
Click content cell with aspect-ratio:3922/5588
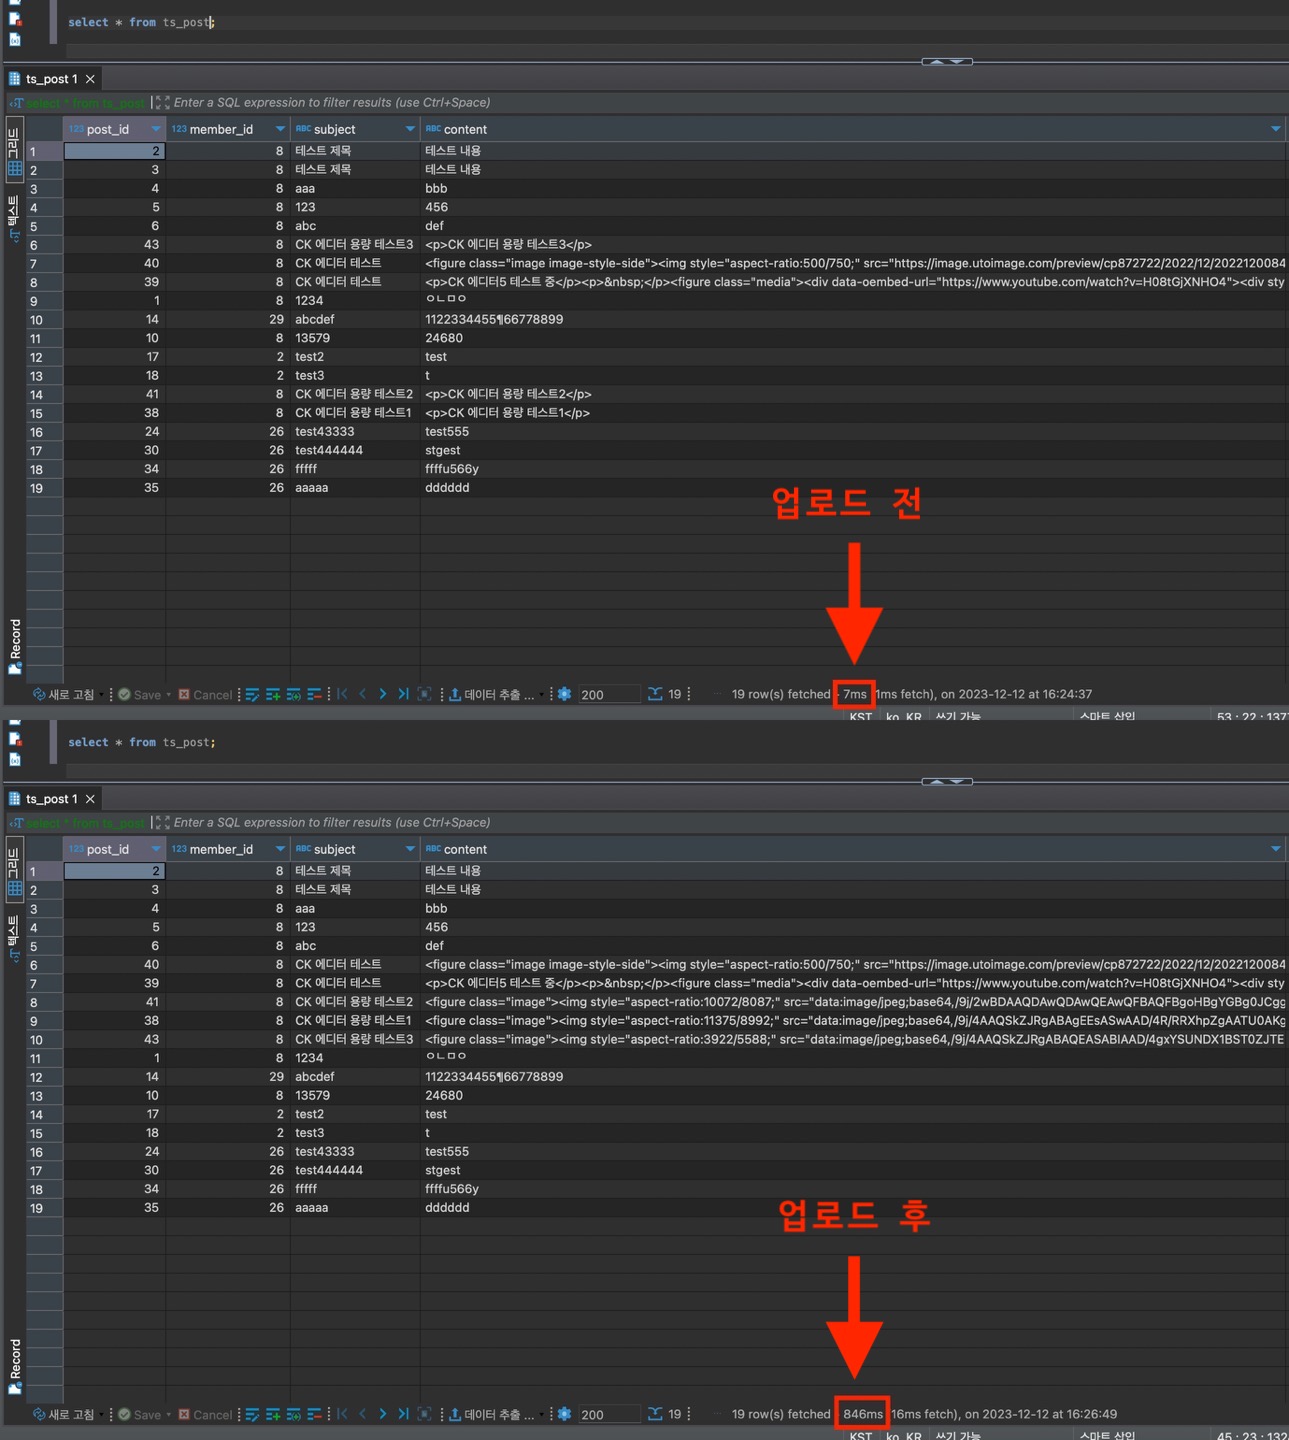(852, 1039)
